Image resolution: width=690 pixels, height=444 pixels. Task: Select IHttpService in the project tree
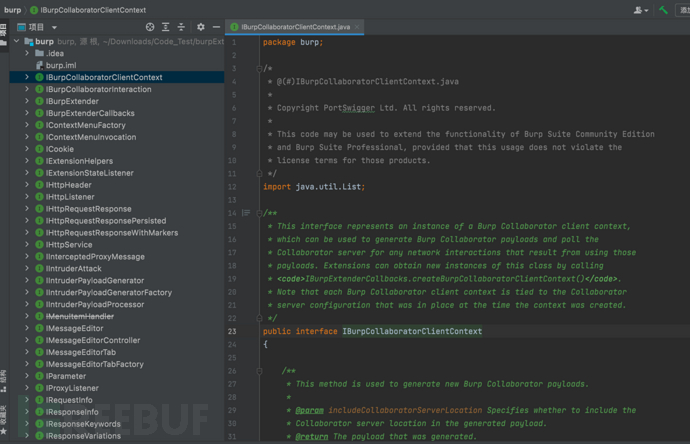tap(69, 245)
